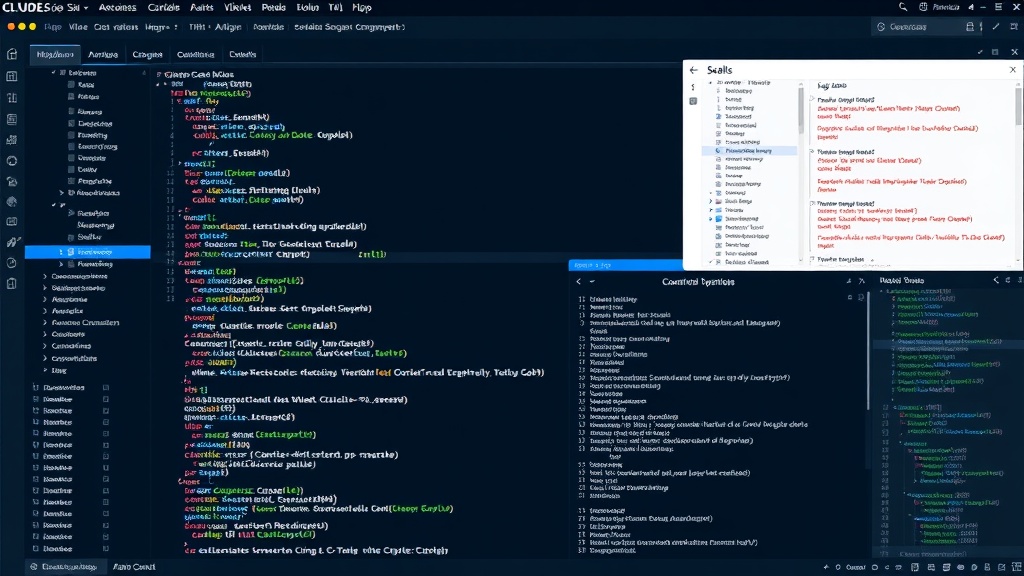Viewport: 1024px width, 576px height.
Task: Select the blue highlighted row in the explorer tree
Action: pyautogui.click(x=88, y=252)
